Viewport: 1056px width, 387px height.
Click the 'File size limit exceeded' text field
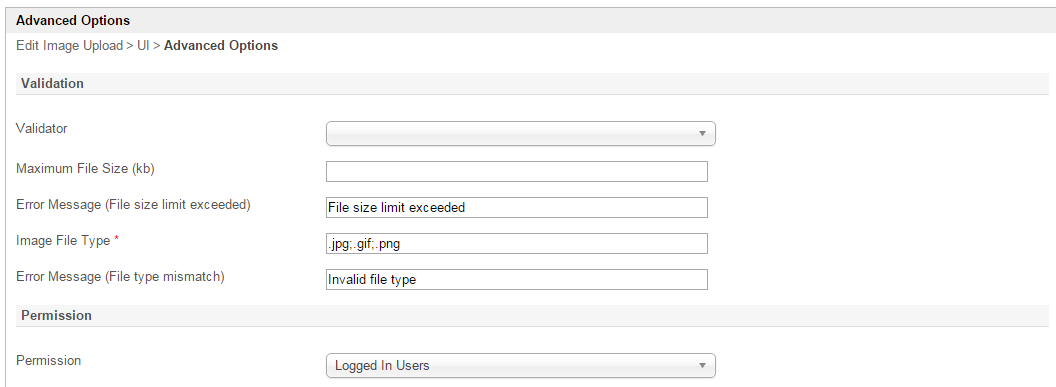[x=517, y=207]
